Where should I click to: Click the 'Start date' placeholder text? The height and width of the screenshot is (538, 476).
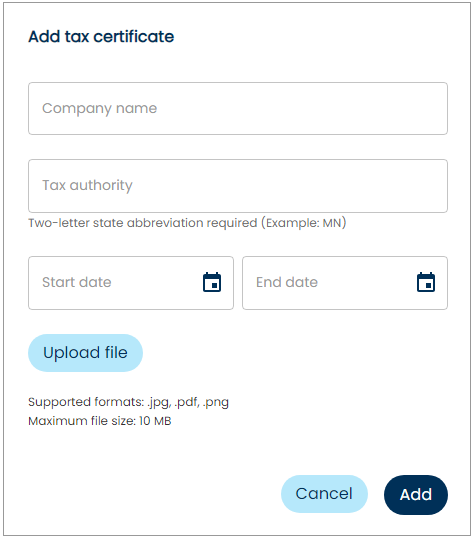tap(77, 282)
